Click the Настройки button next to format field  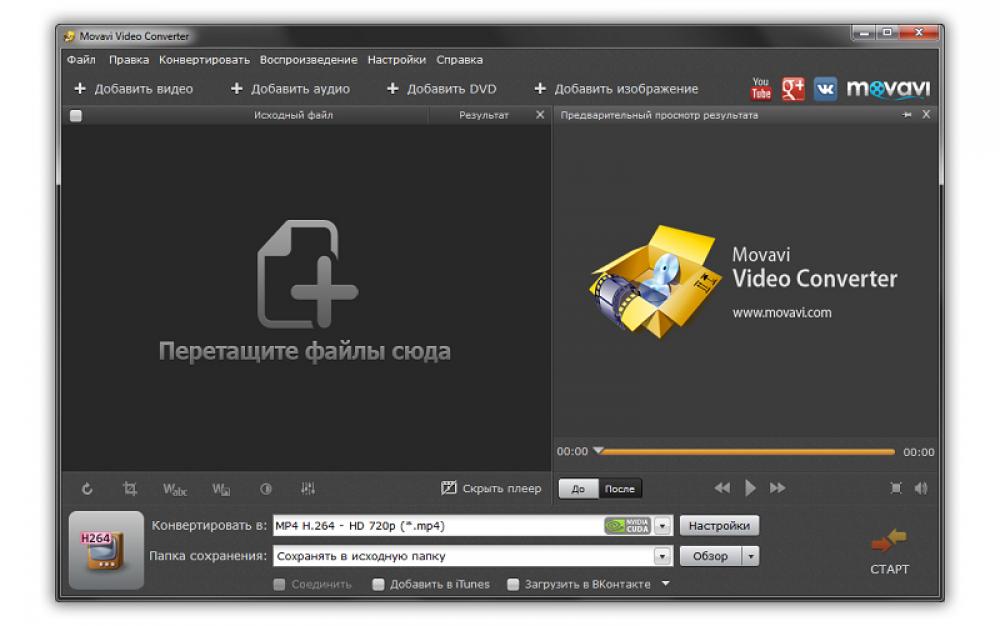point(720,524)
